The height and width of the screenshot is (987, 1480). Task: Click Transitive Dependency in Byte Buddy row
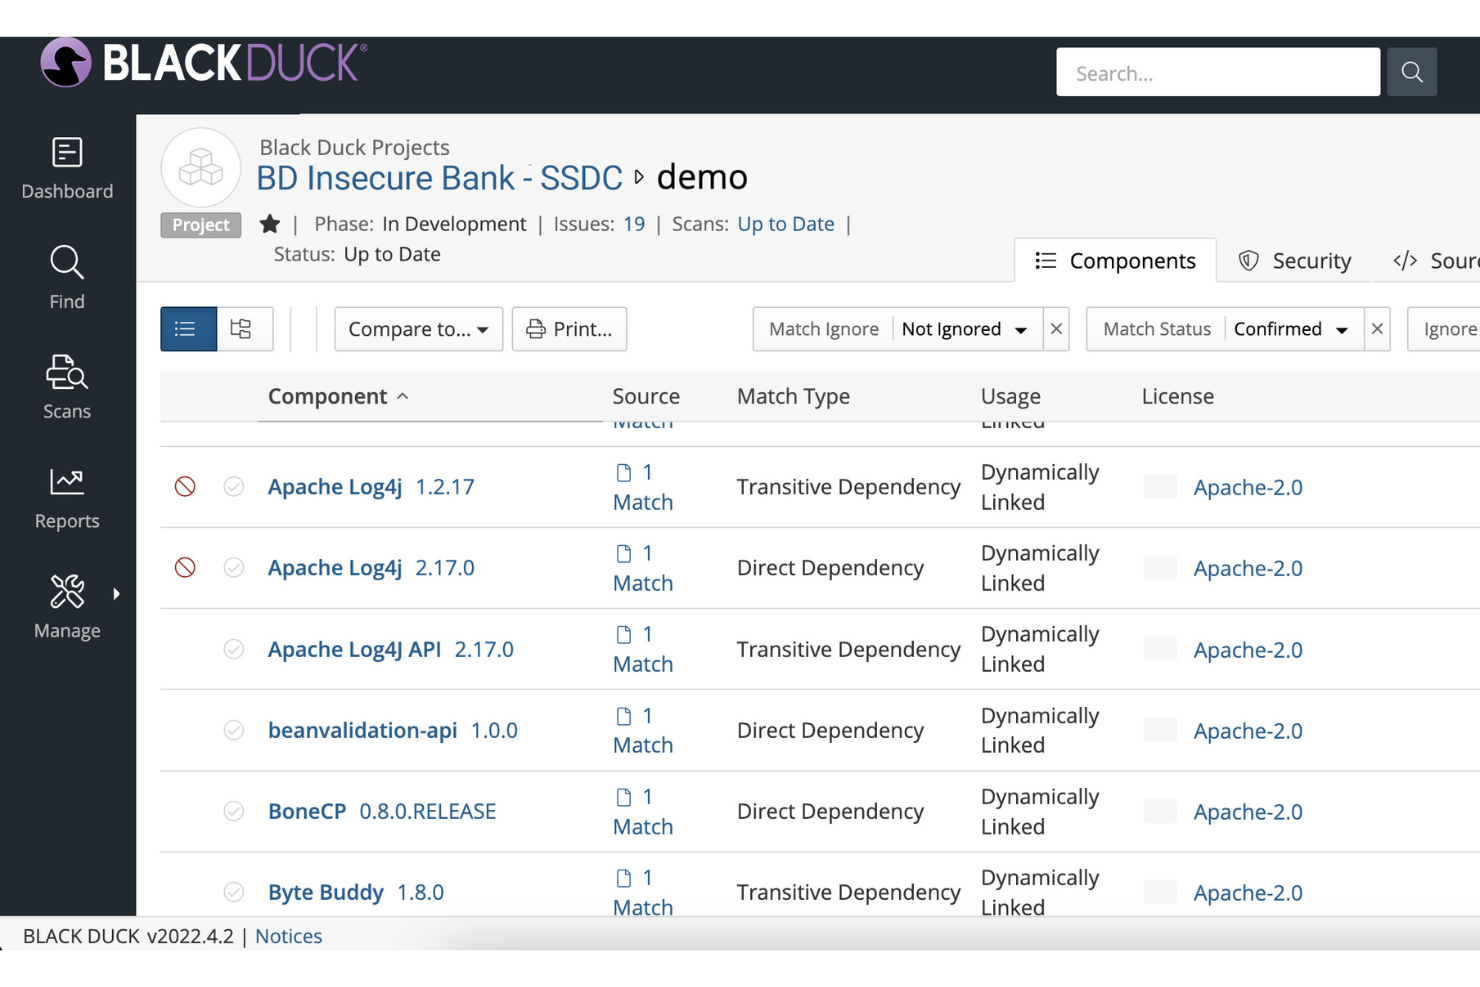[x=849, y=892]
